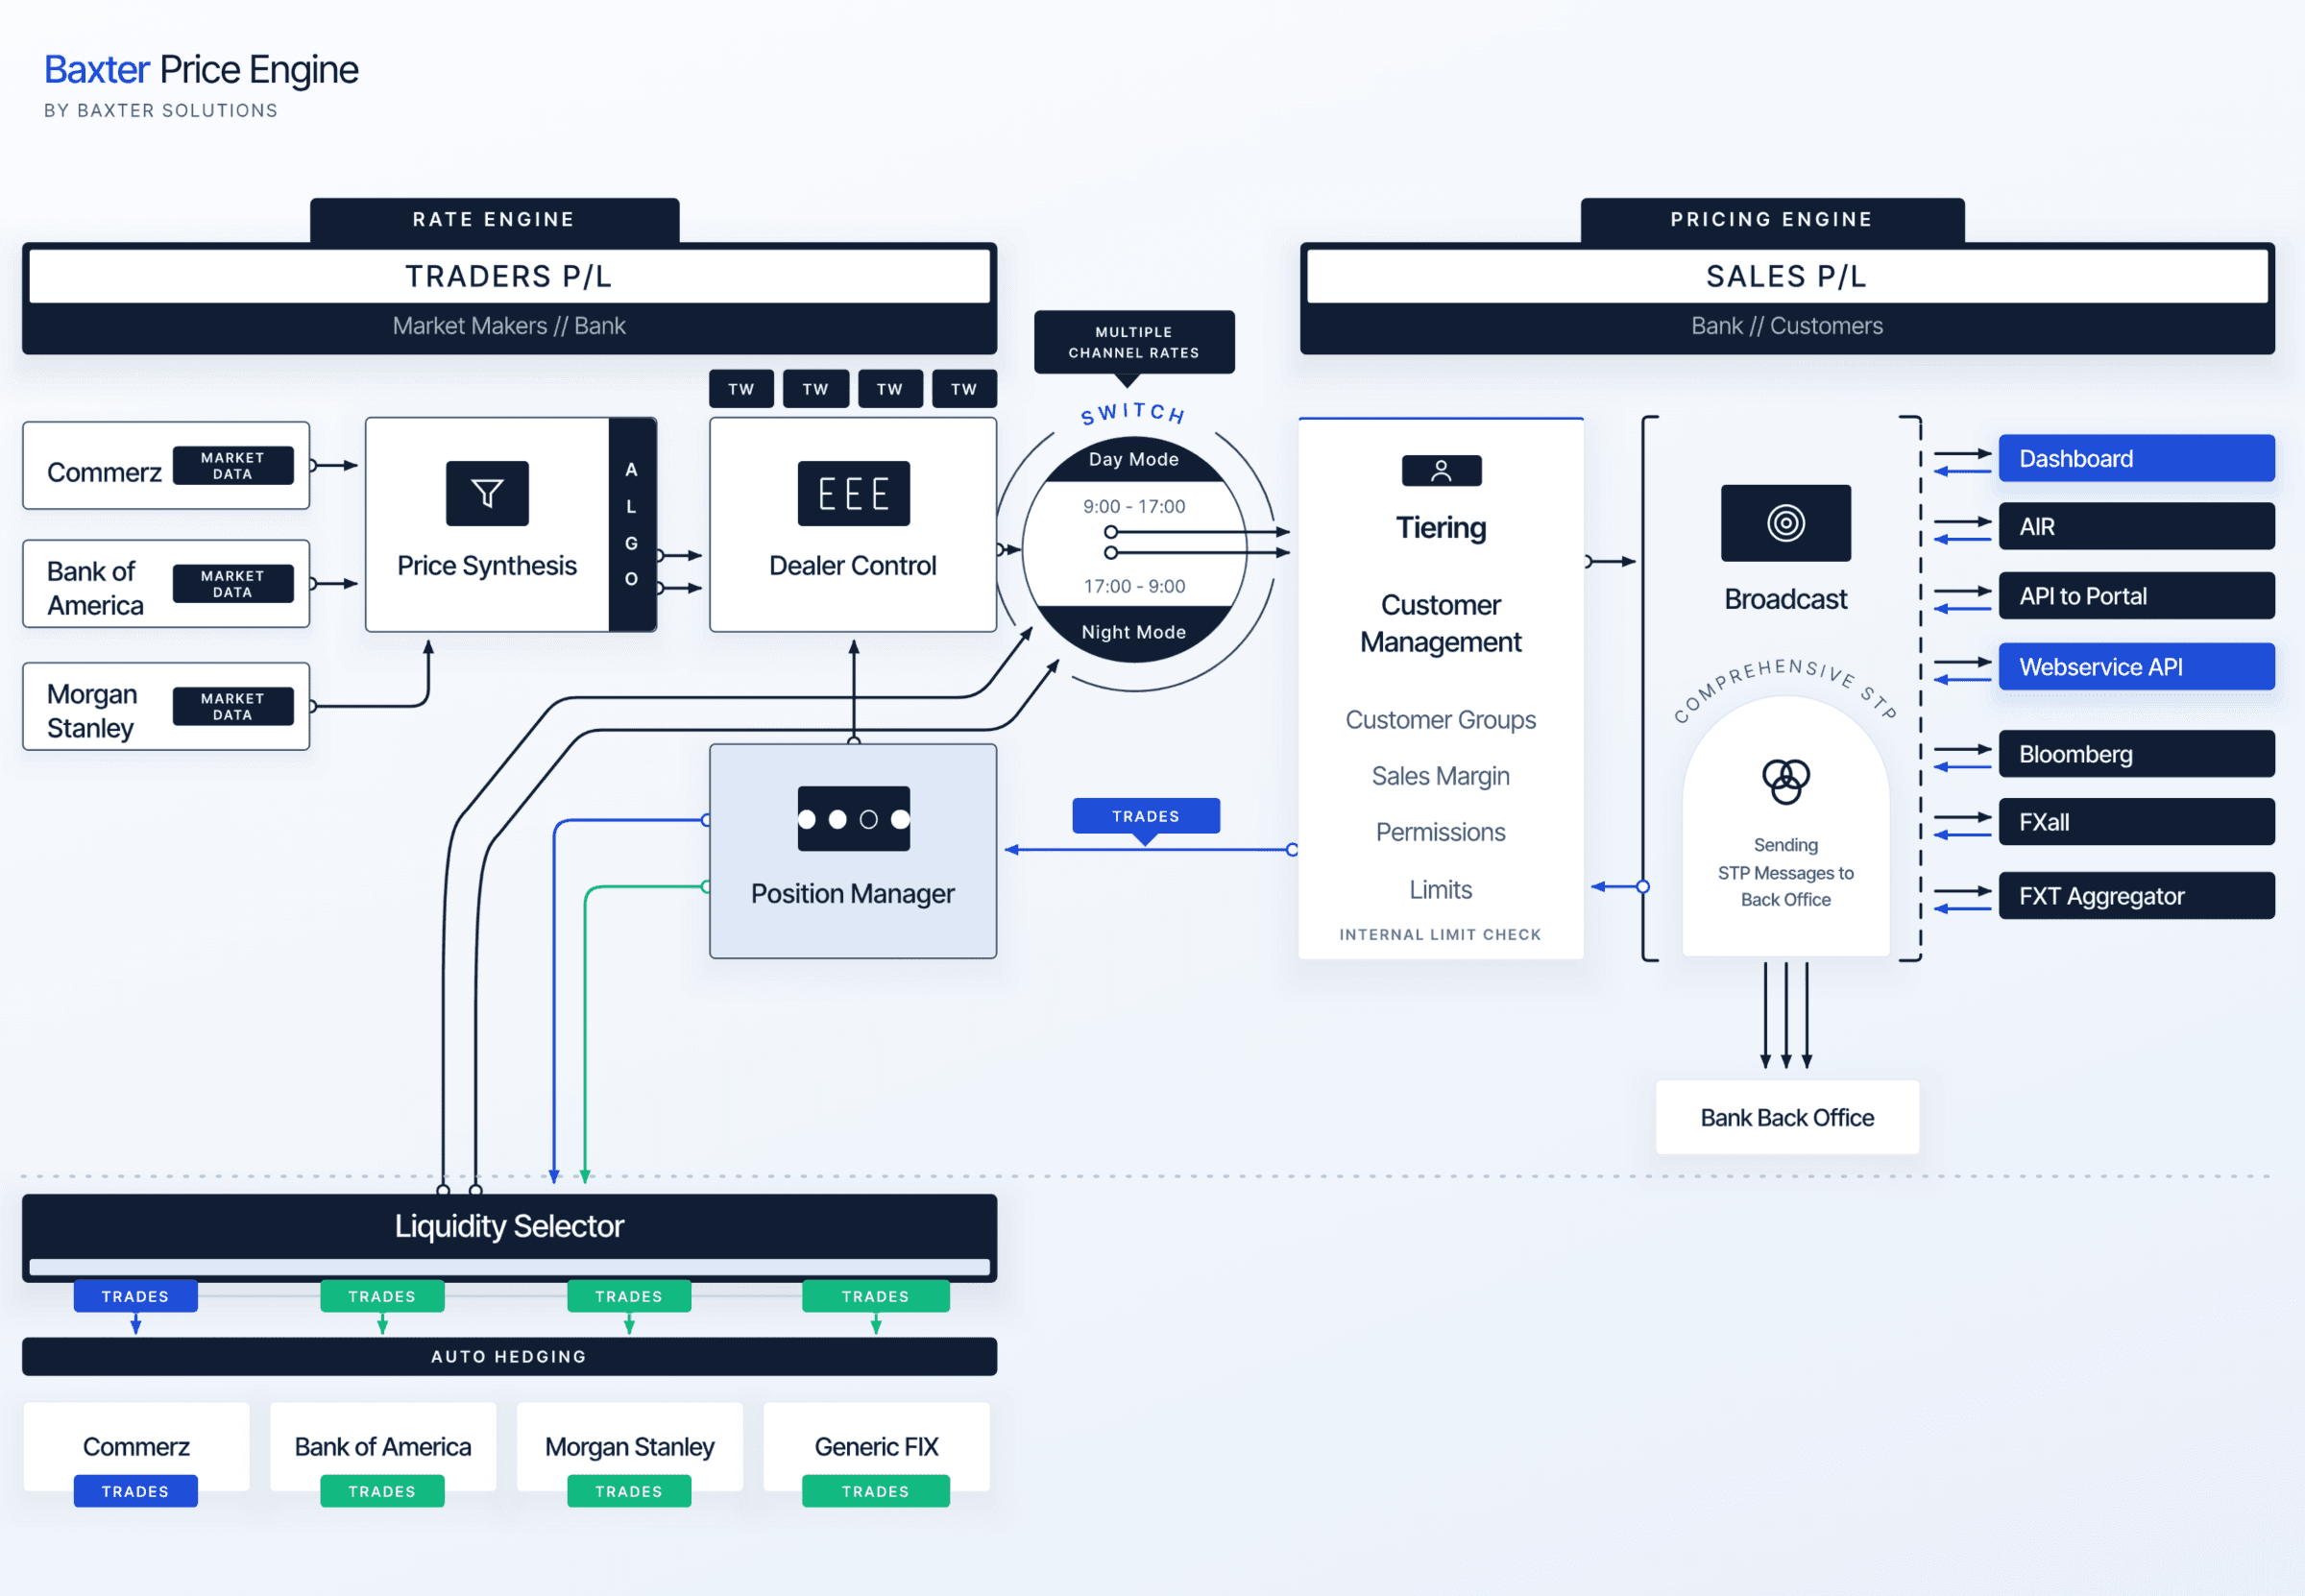Screen dimensions: 2305x1596
Task: Click the Tiering person icon
Action: point(1441,471)
